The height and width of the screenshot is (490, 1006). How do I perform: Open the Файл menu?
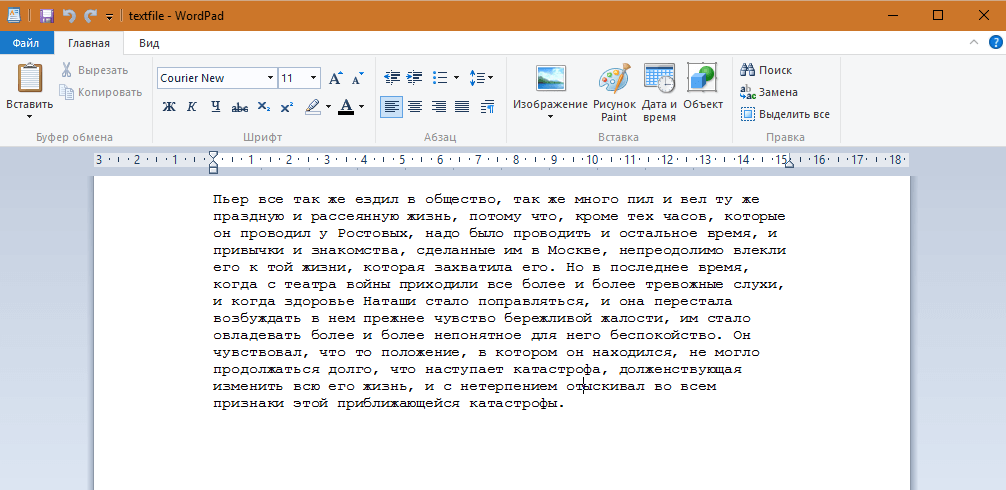26,44
